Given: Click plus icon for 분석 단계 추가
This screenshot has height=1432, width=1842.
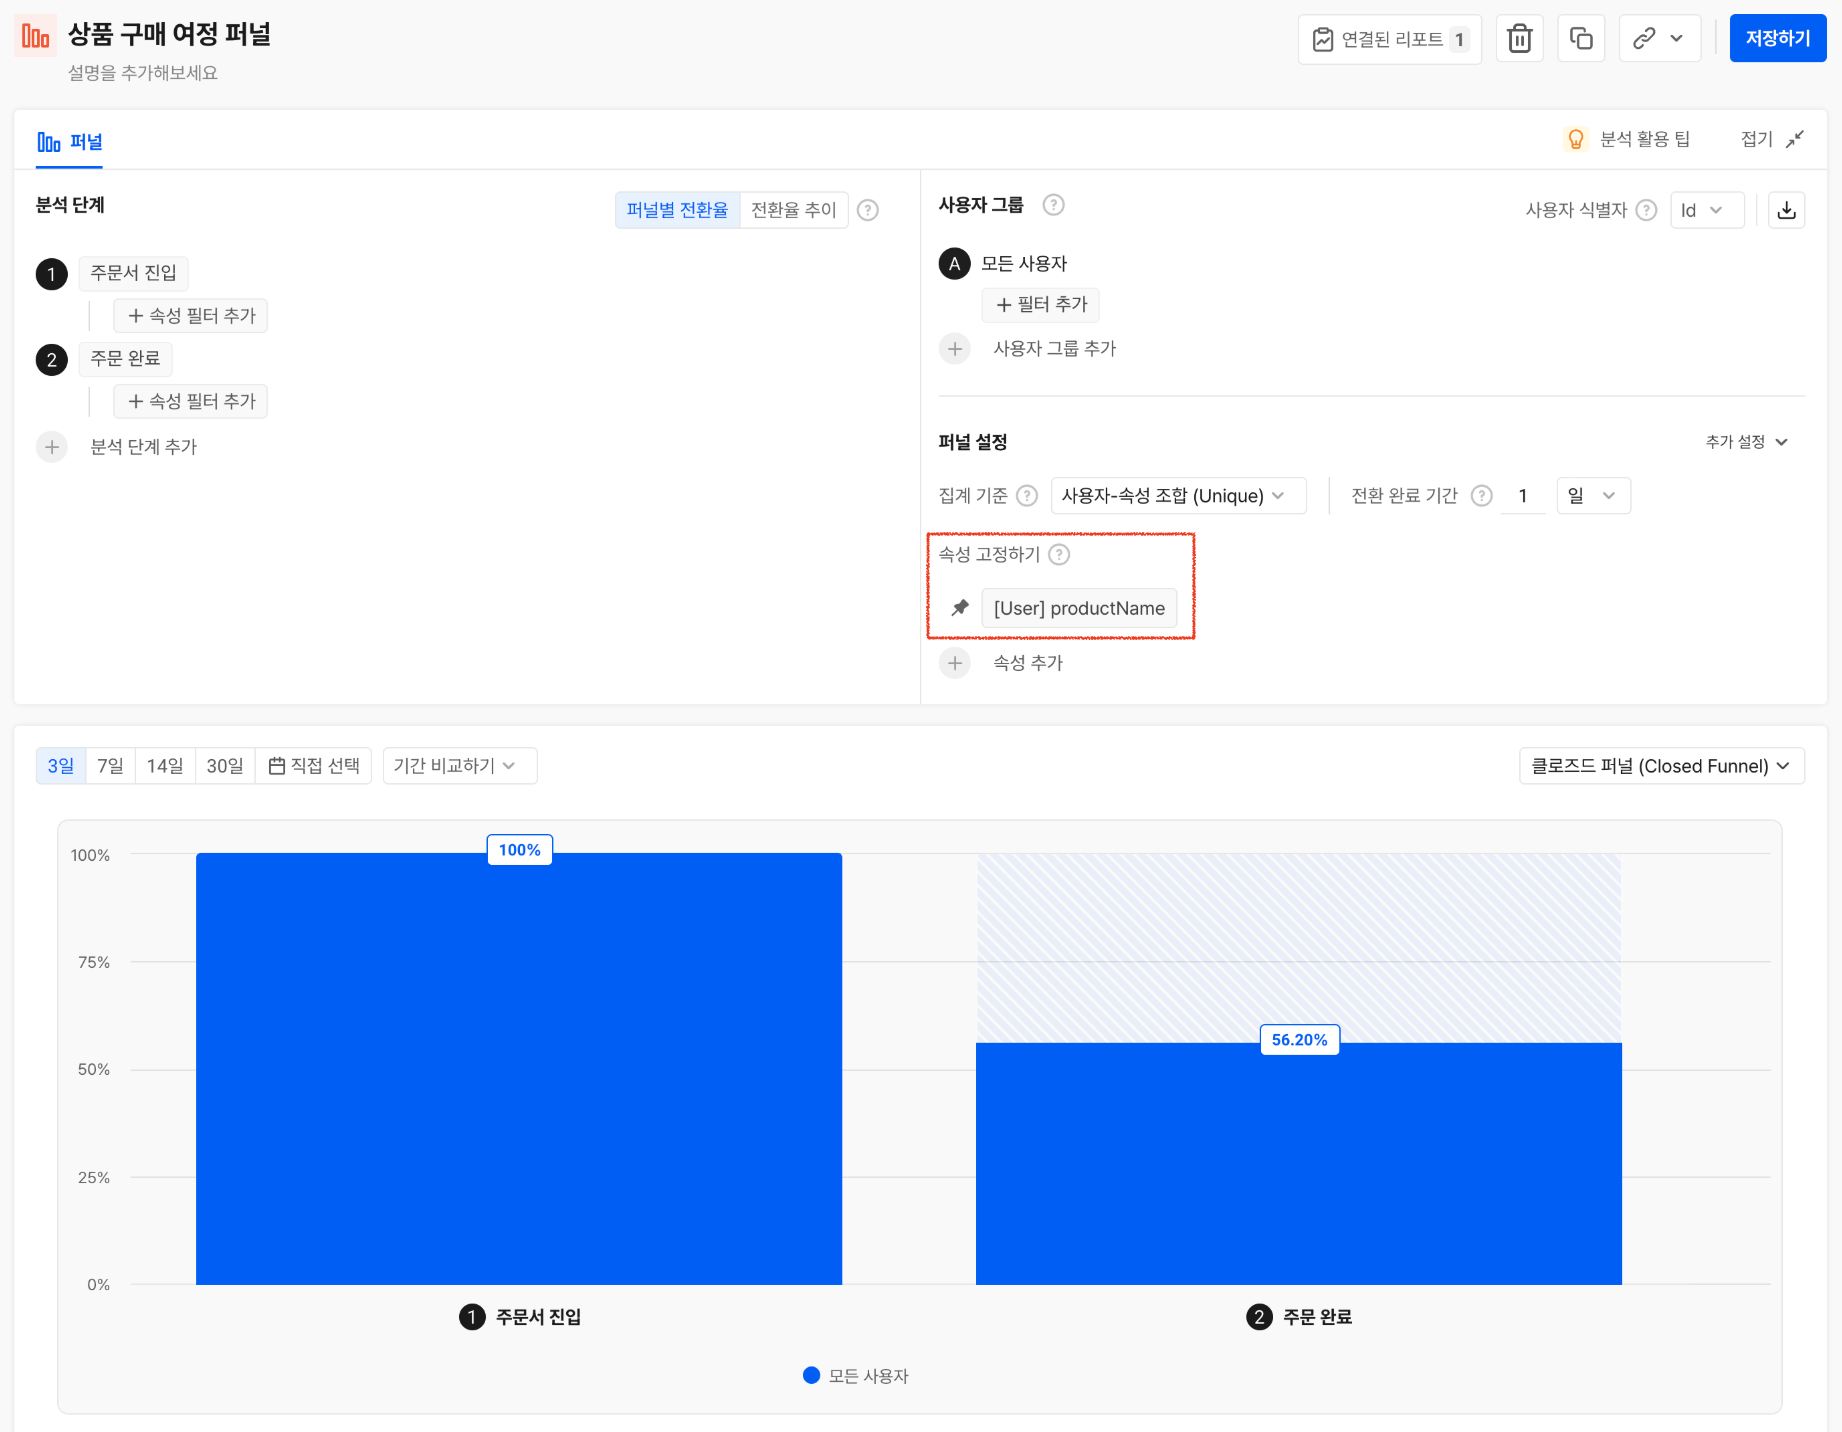Looking at the screenshot, I should click(x=52, y=447).
